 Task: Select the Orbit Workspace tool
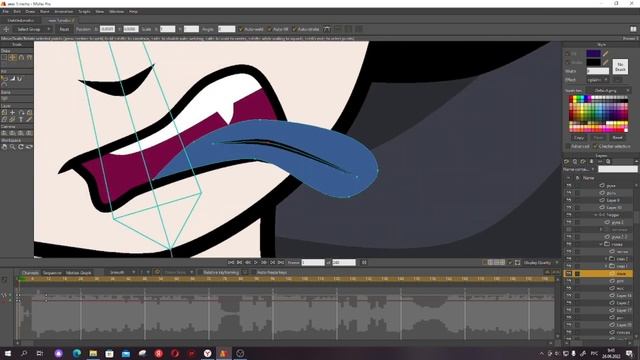pyautogui.click(x=29, y=147)
